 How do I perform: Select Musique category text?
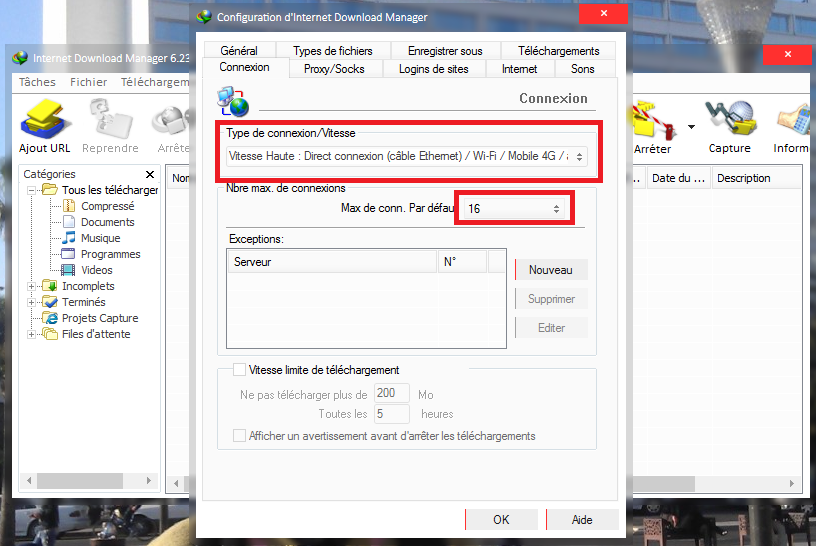tap(100, 238)
